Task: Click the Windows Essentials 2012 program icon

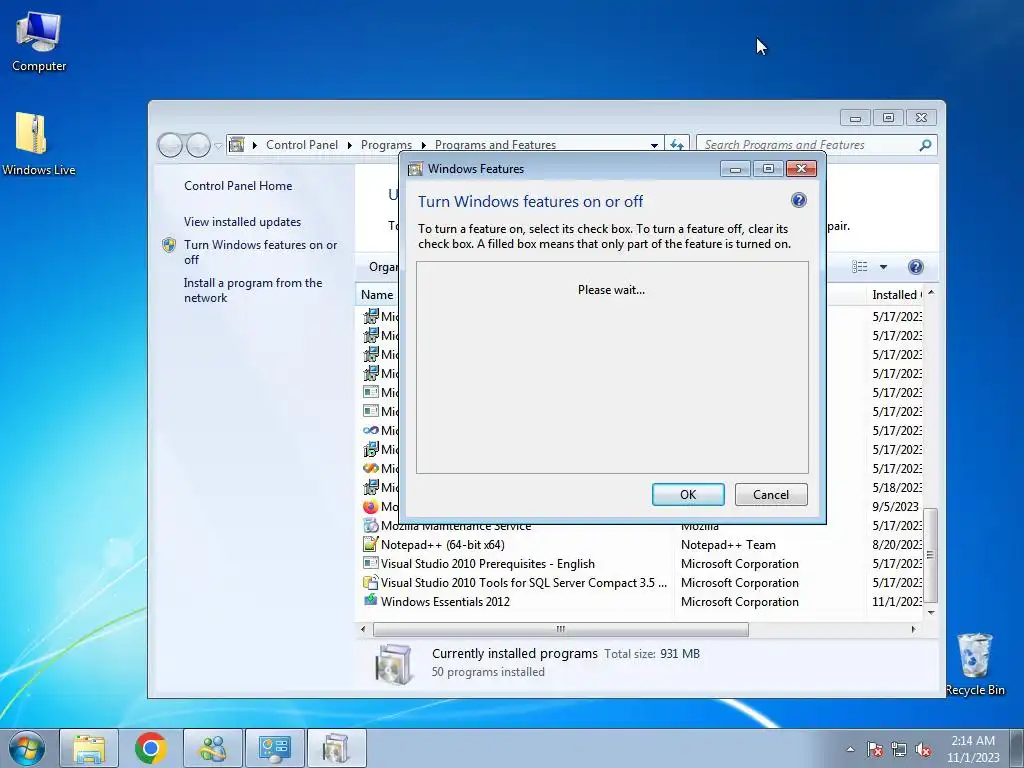Action: [370, 600]
